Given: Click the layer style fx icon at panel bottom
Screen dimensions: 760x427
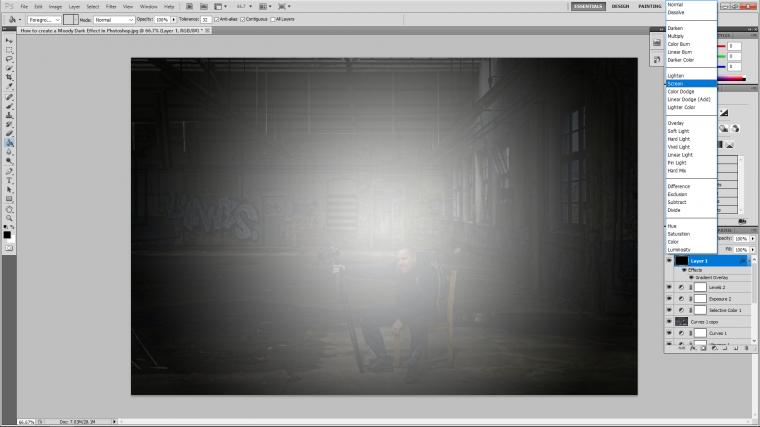Looking at the screenshot, I should (693, 348).
